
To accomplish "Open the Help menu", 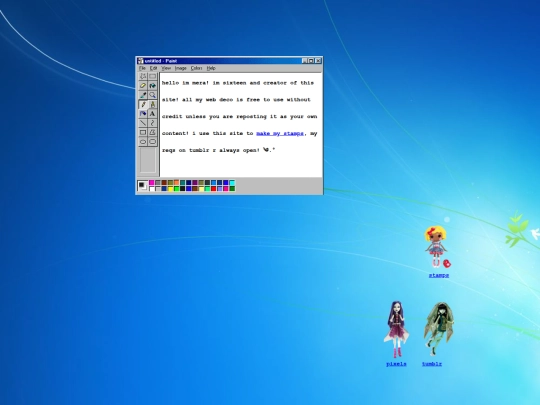I will pos(211,68).
